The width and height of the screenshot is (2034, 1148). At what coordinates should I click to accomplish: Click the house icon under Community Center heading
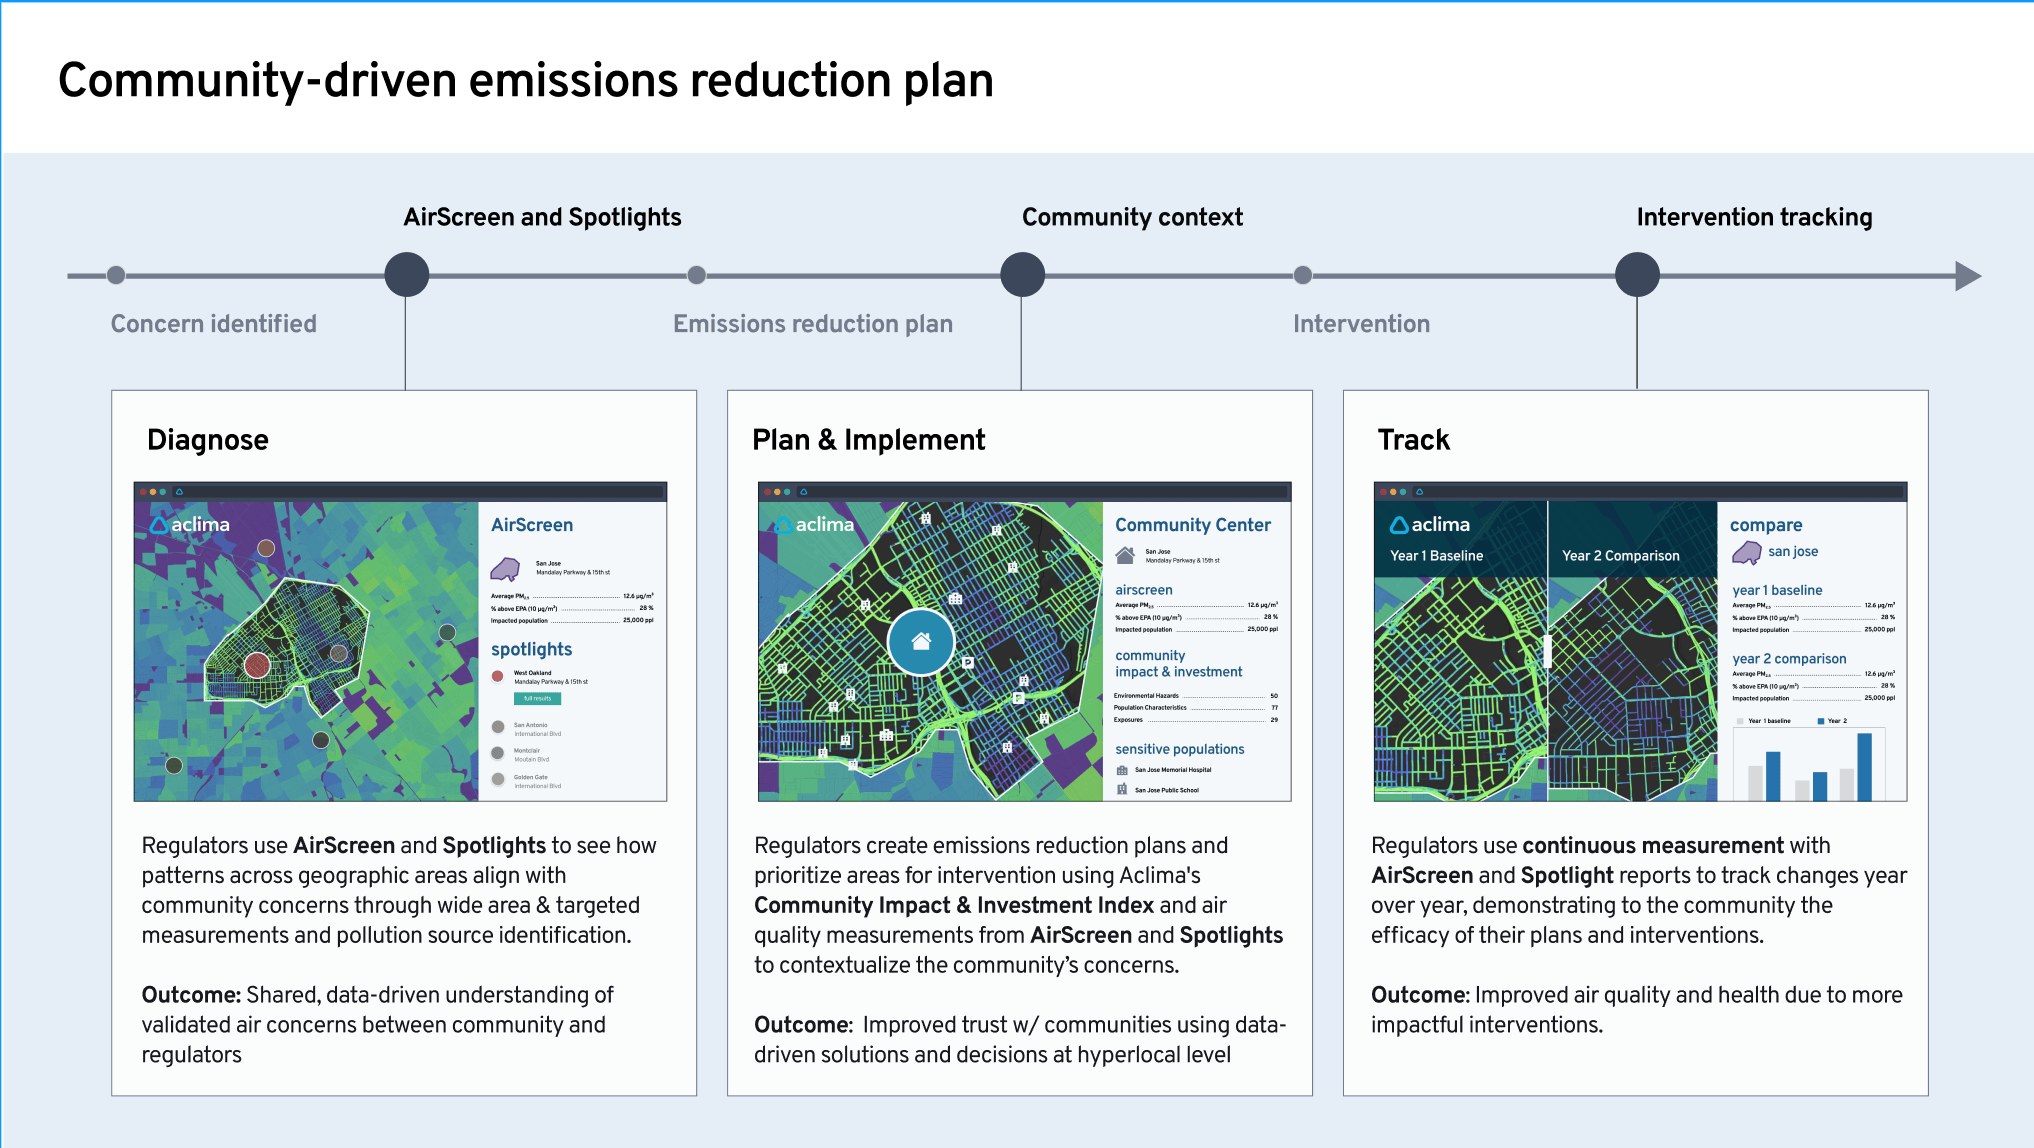click(x=1125, y=555)
